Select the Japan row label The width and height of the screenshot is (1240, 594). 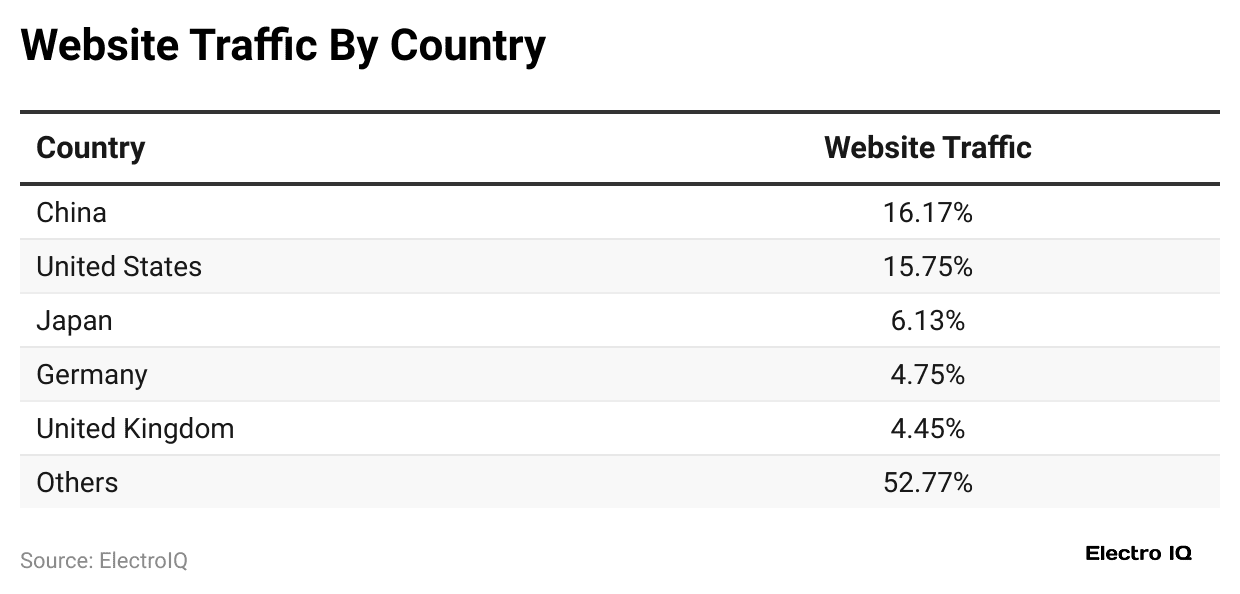(74, 320)
